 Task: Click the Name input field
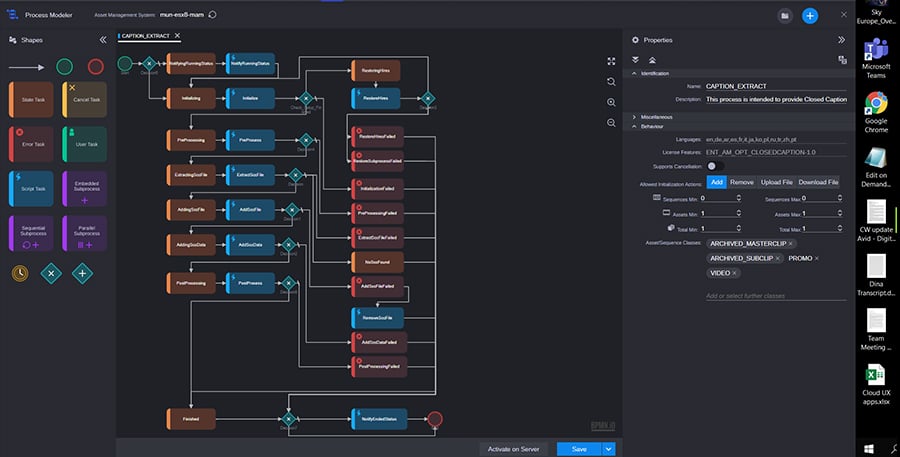tap(776, 86)
